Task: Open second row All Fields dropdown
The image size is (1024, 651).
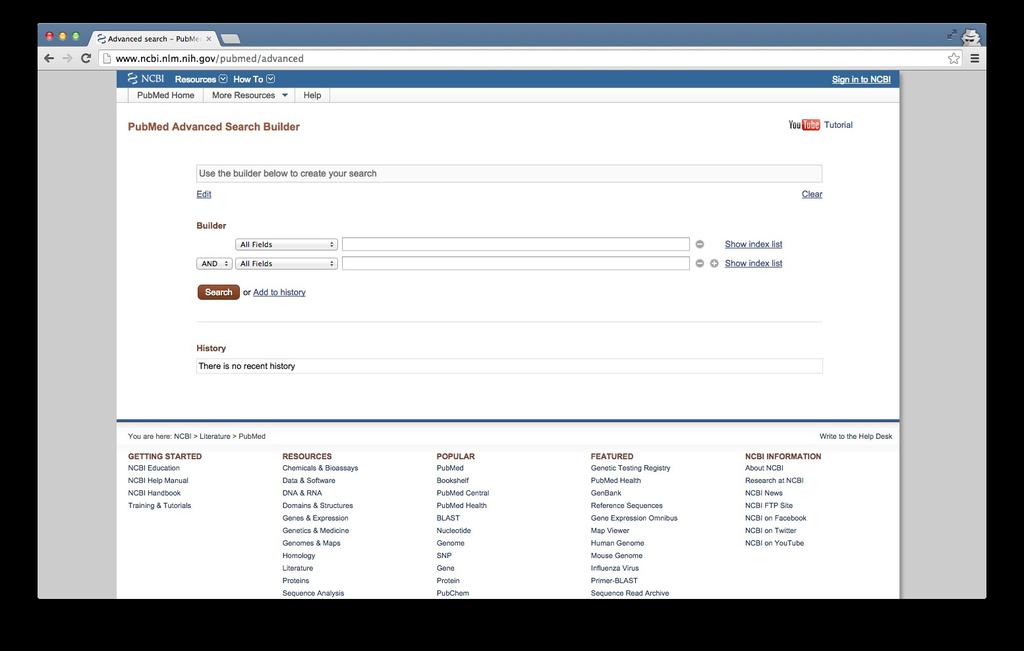Action: pos(286,263)
